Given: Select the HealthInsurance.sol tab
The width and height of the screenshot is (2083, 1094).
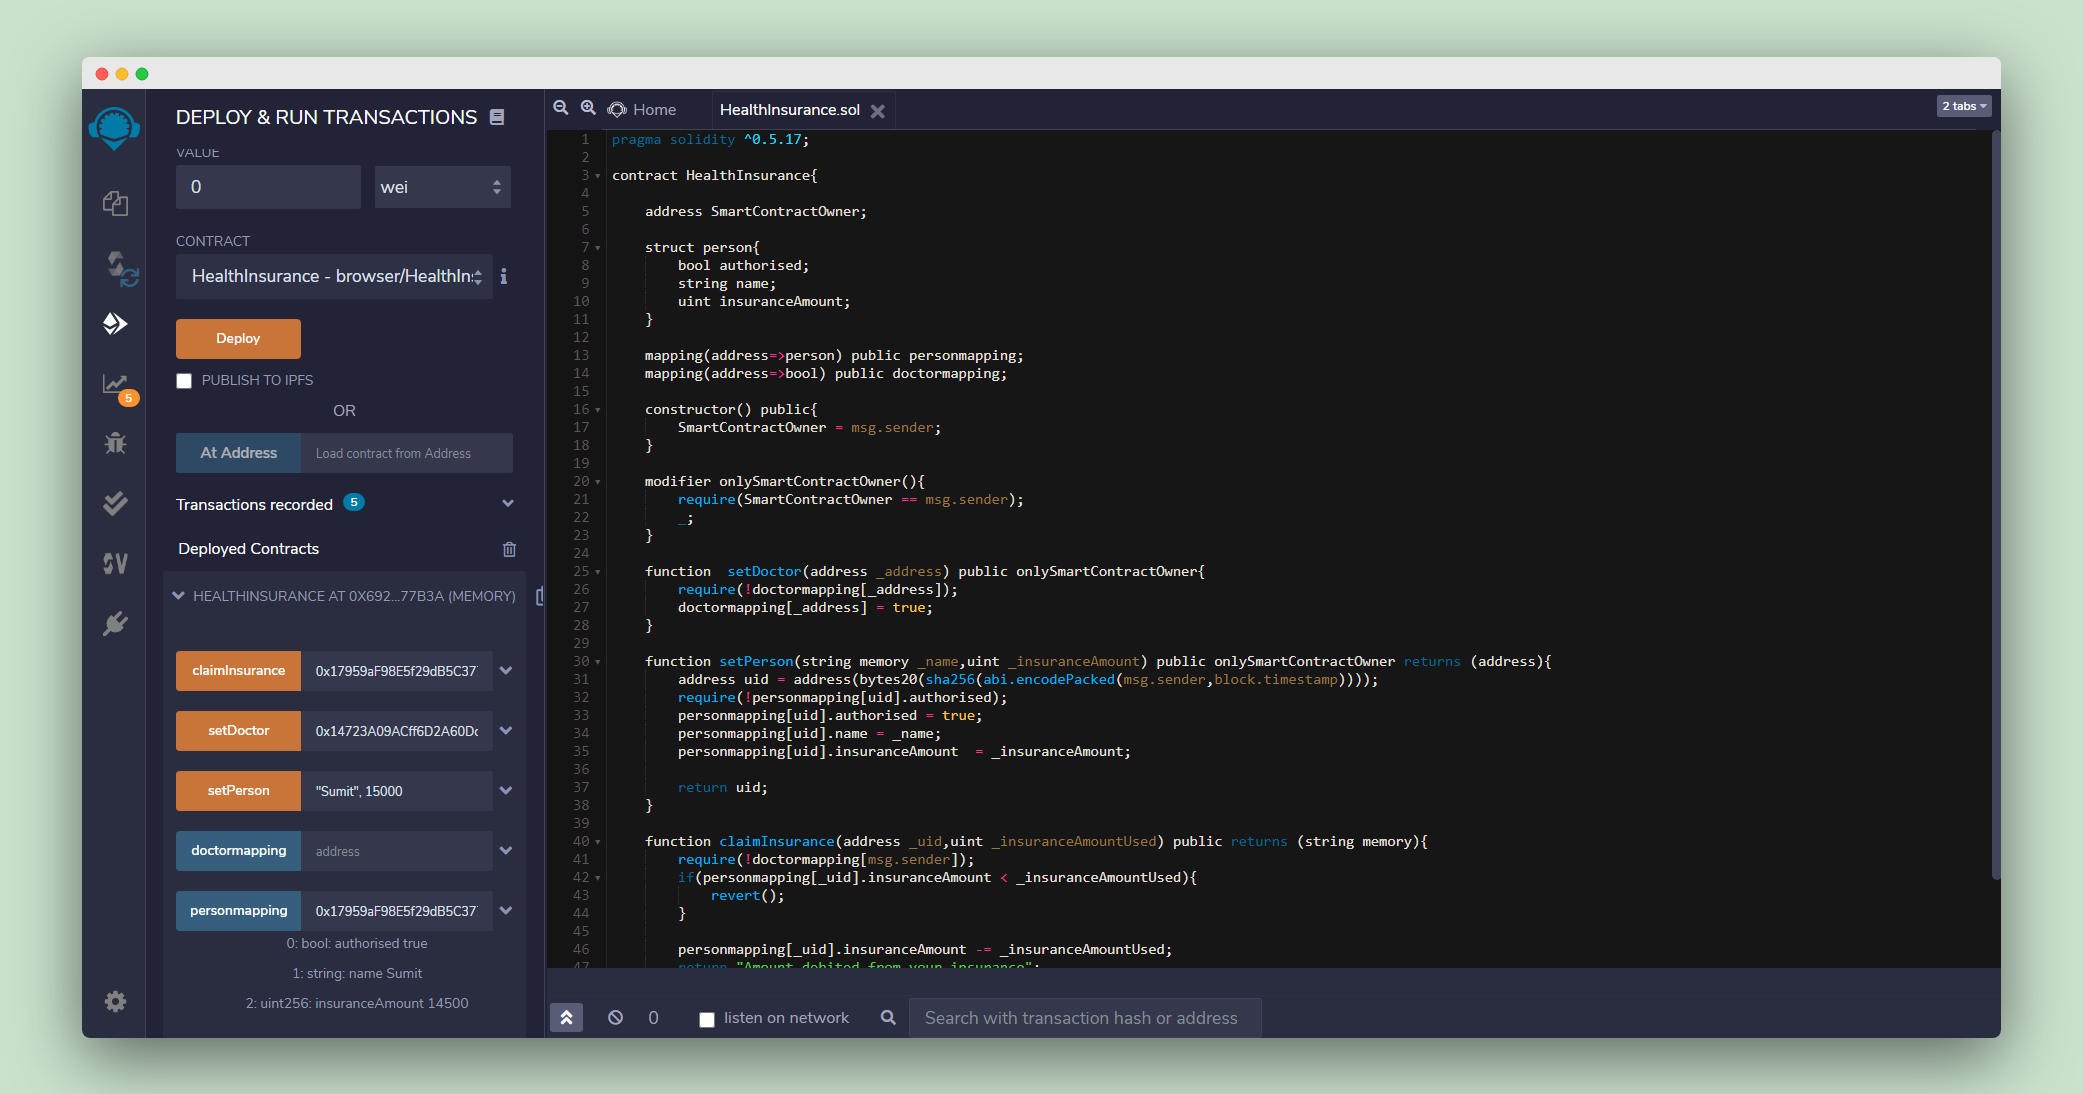Looking at the screenshot, I should (x=789, y=110).
